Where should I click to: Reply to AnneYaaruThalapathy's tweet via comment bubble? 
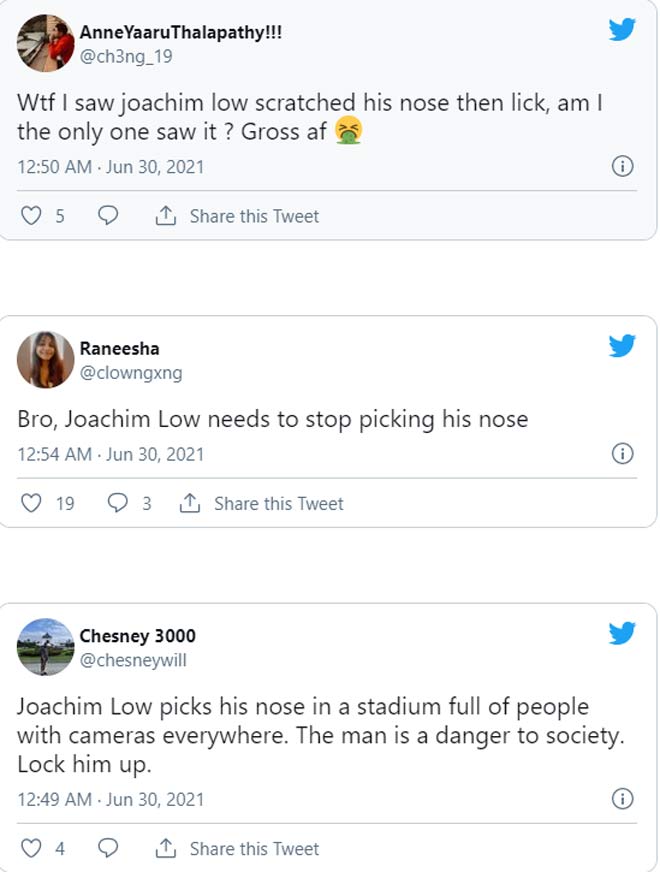pos(109,216)
